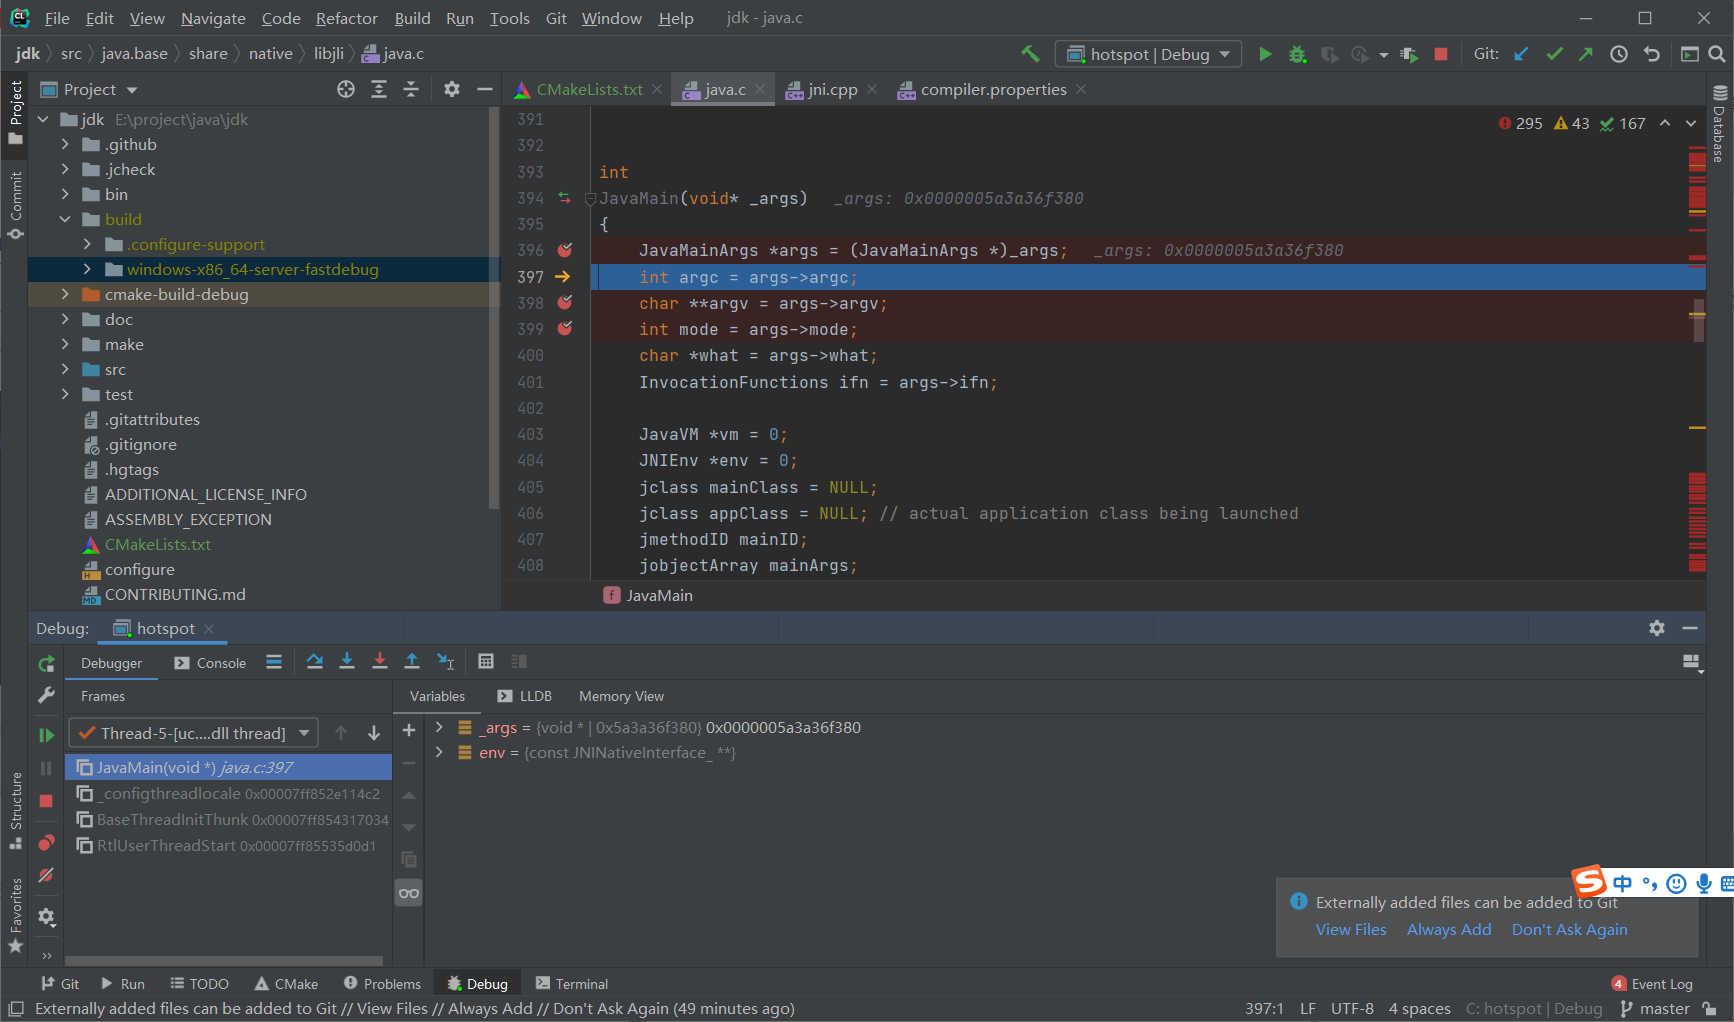View breakpoints with the double red circle icon

pos(46,843)
